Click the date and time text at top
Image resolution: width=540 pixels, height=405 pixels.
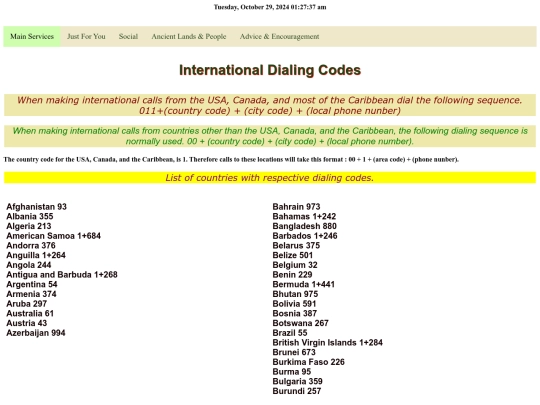[x=270, y=7]
